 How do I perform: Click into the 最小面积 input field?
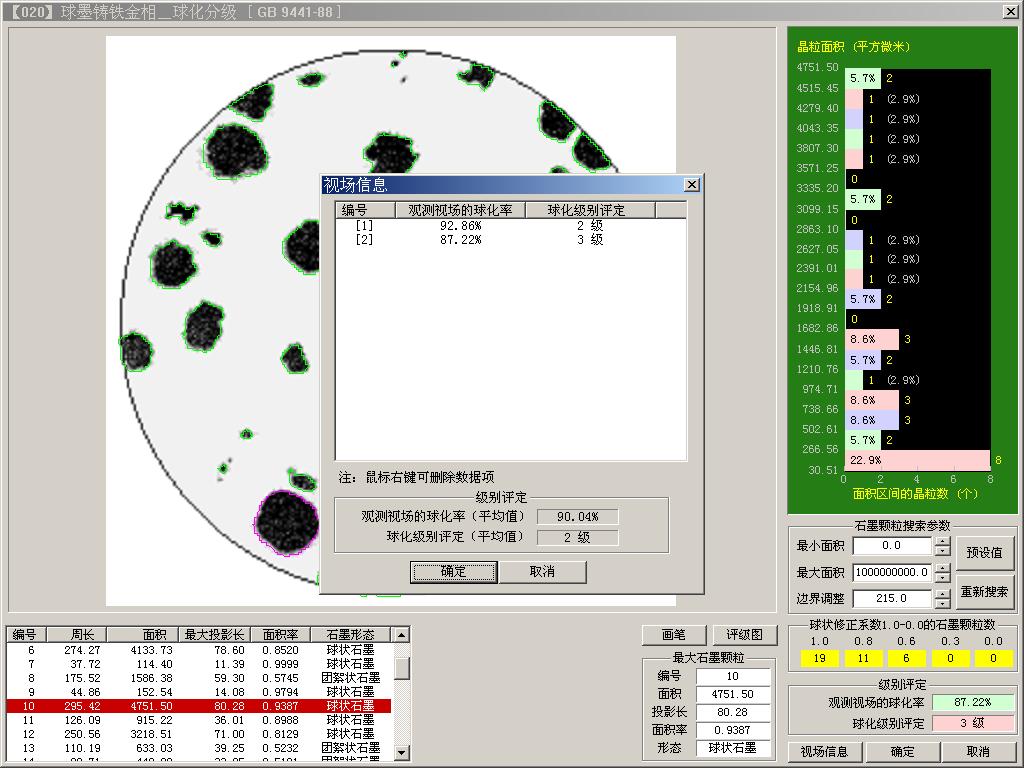pyautogui.click(x=891, y=546)
